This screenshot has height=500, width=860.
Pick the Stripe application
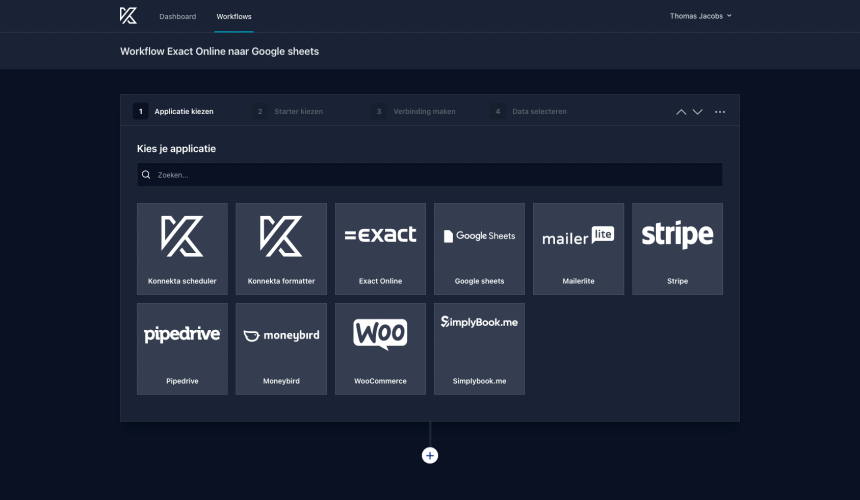tap(677, 249)
